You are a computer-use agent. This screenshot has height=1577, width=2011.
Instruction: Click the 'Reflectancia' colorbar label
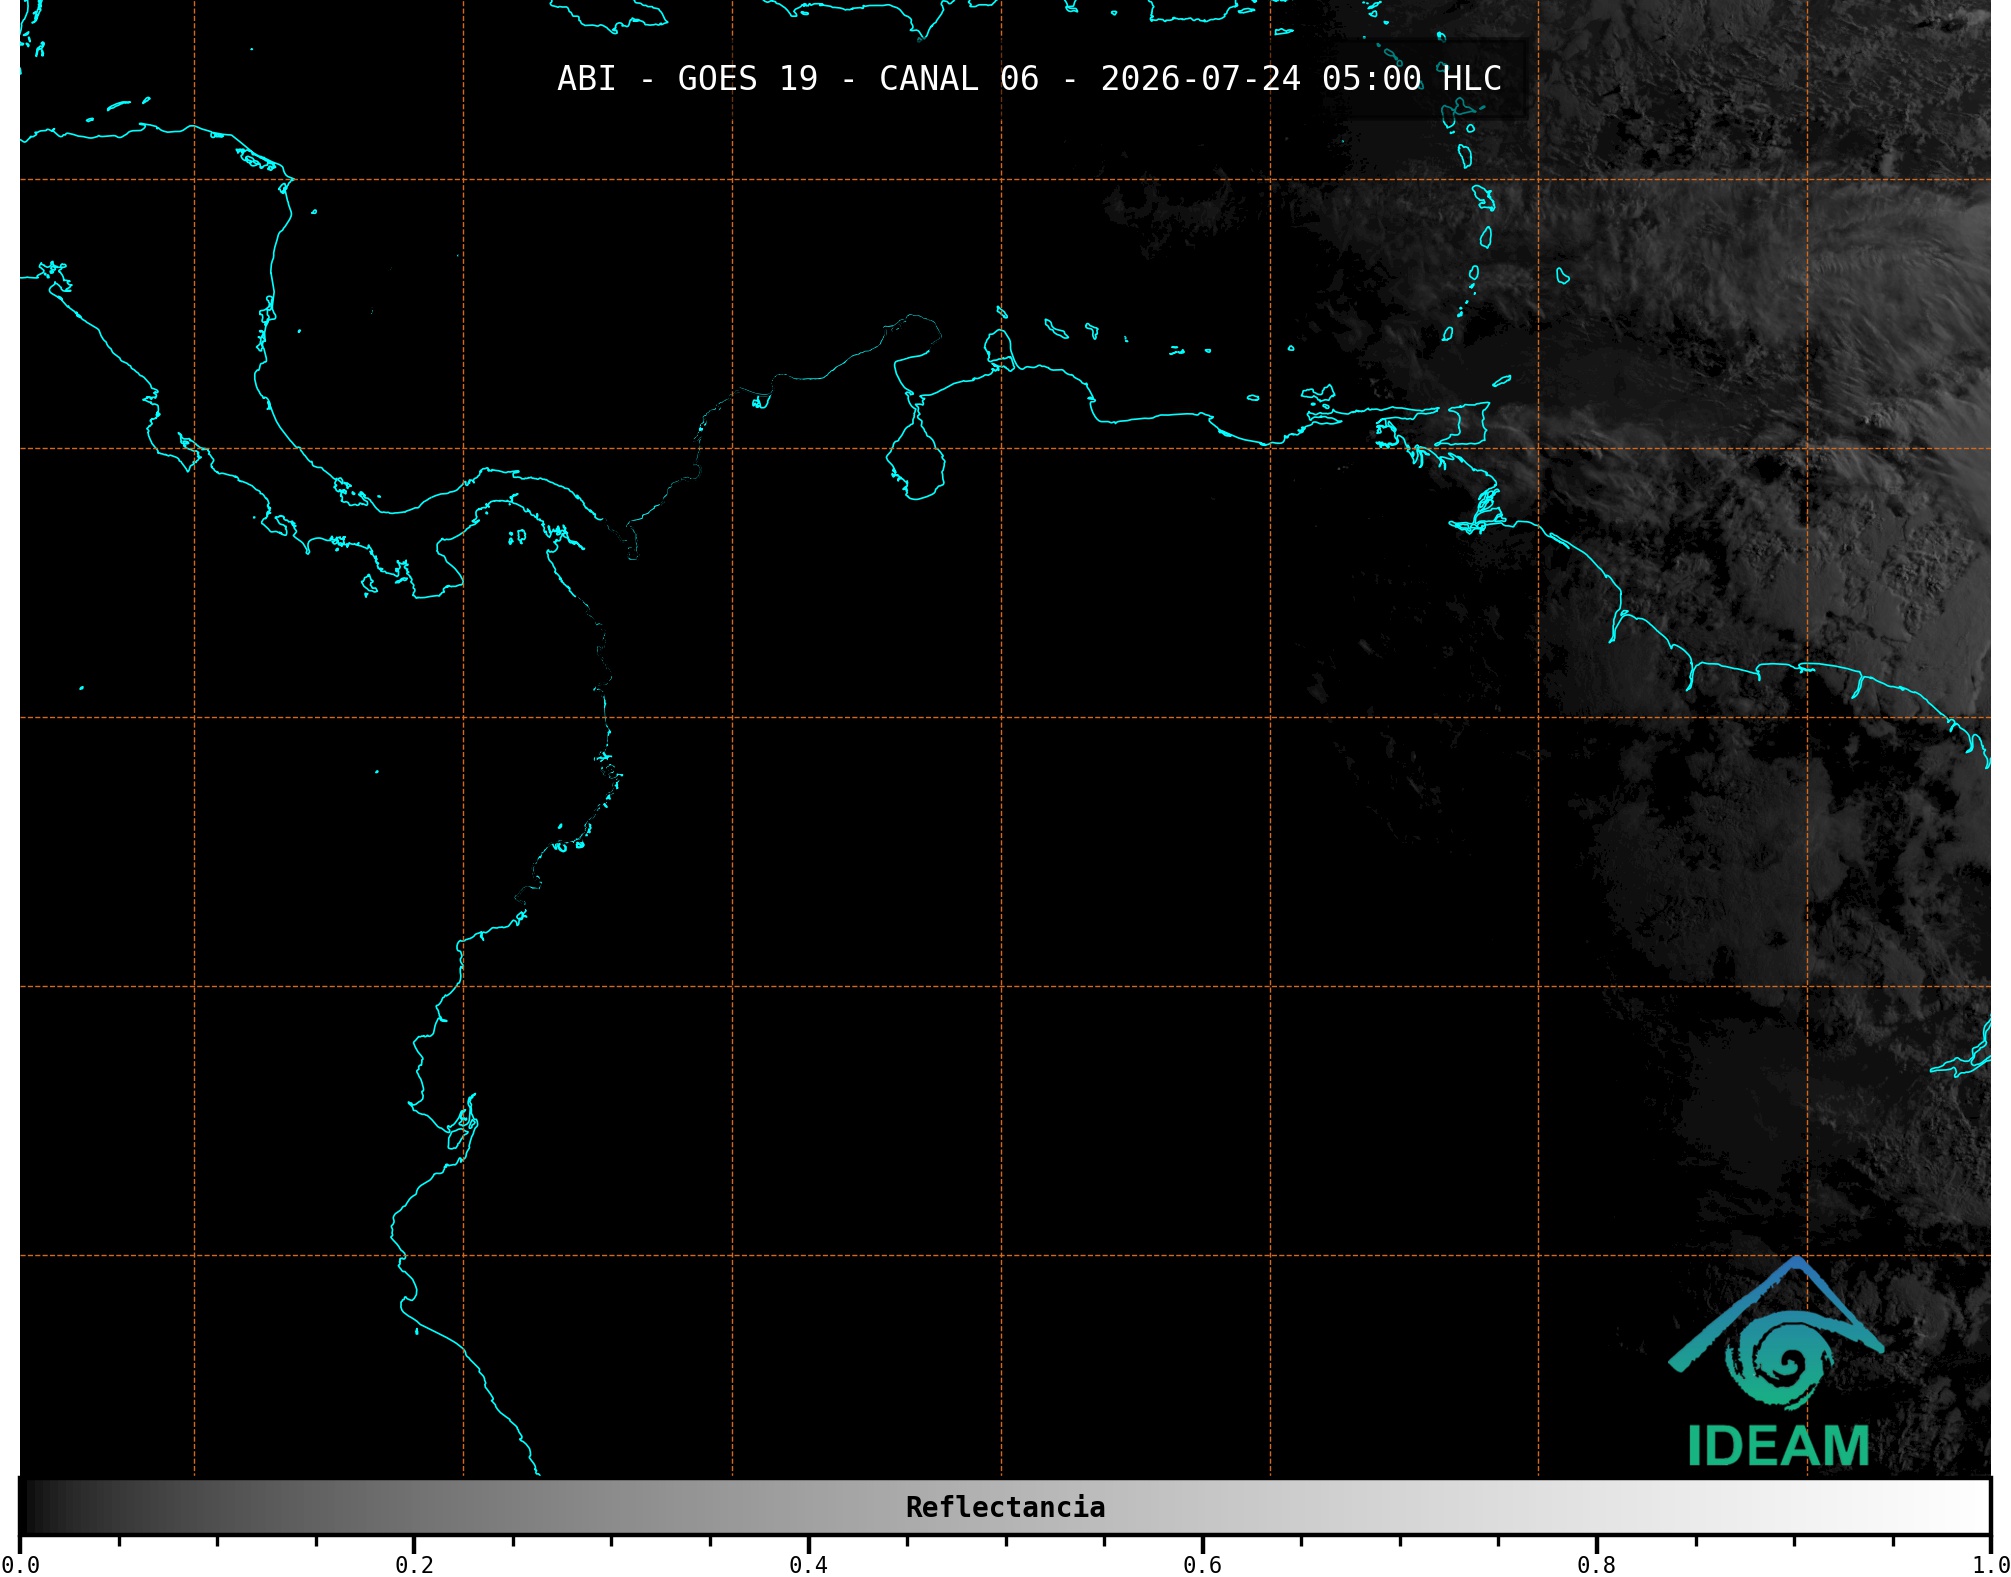[1005, 1507]
